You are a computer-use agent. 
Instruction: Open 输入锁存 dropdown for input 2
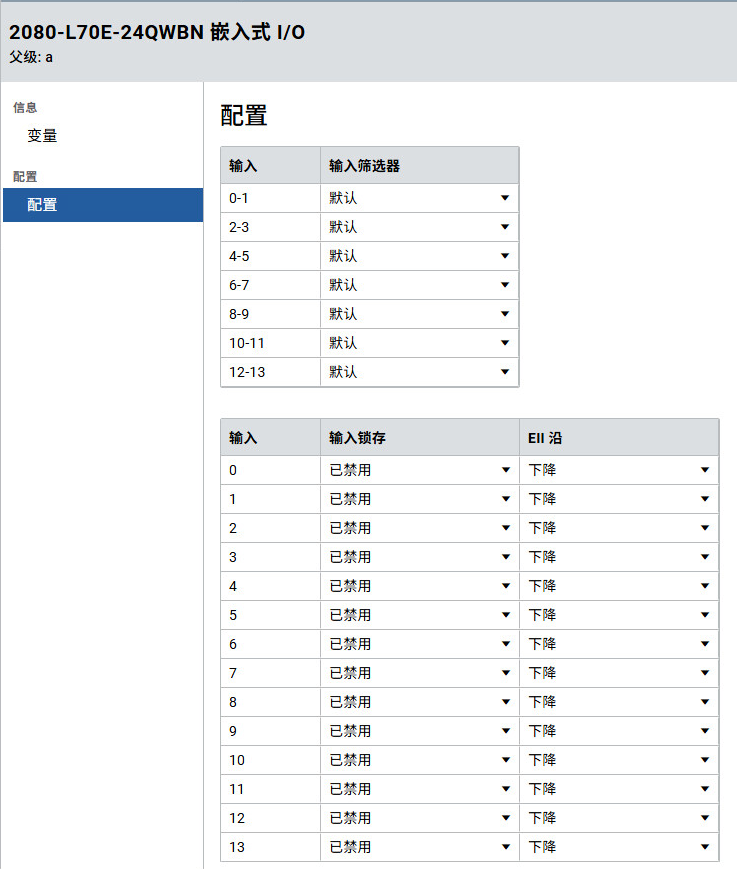(420, 528)
